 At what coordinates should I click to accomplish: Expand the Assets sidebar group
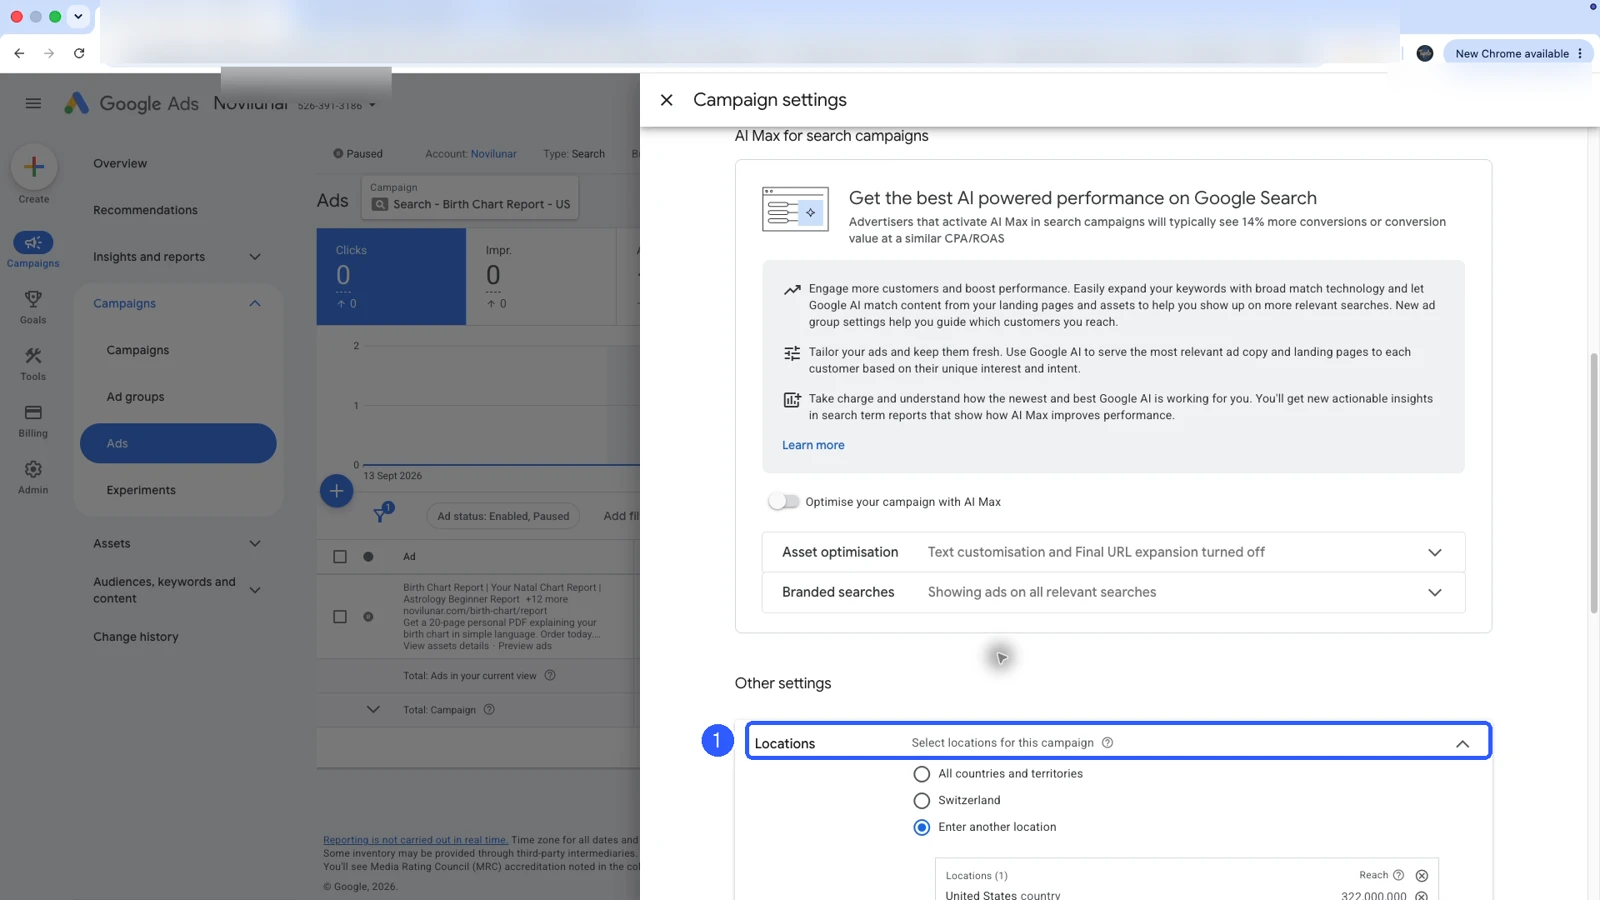click(x=255, y=544)
